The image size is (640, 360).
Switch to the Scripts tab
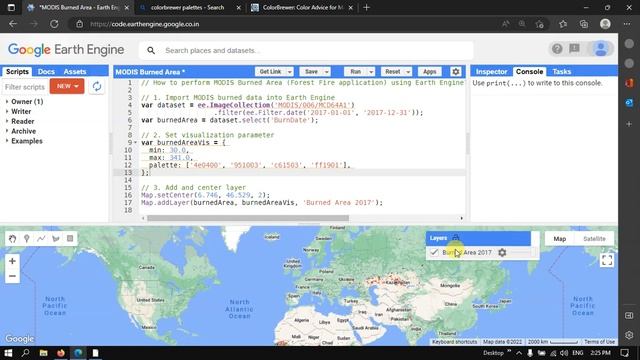(x=17, y=71)
